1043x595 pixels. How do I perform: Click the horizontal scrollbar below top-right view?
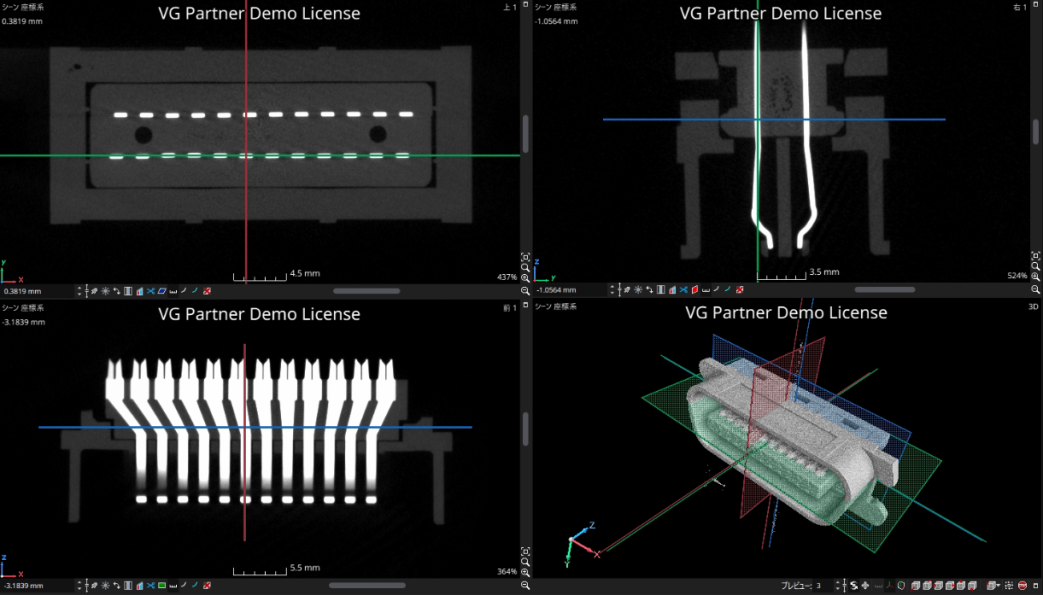click(x=884, y=290)
